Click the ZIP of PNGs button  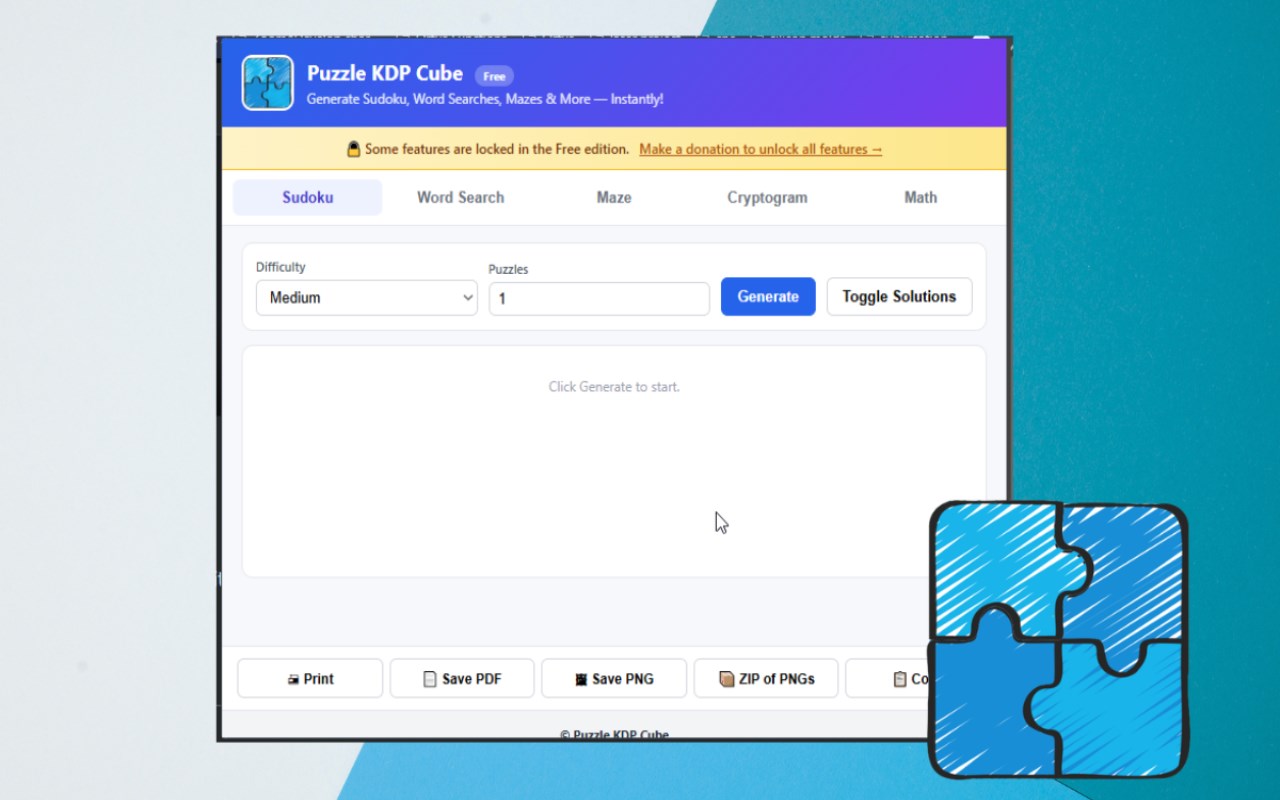[x=766, y=678]
